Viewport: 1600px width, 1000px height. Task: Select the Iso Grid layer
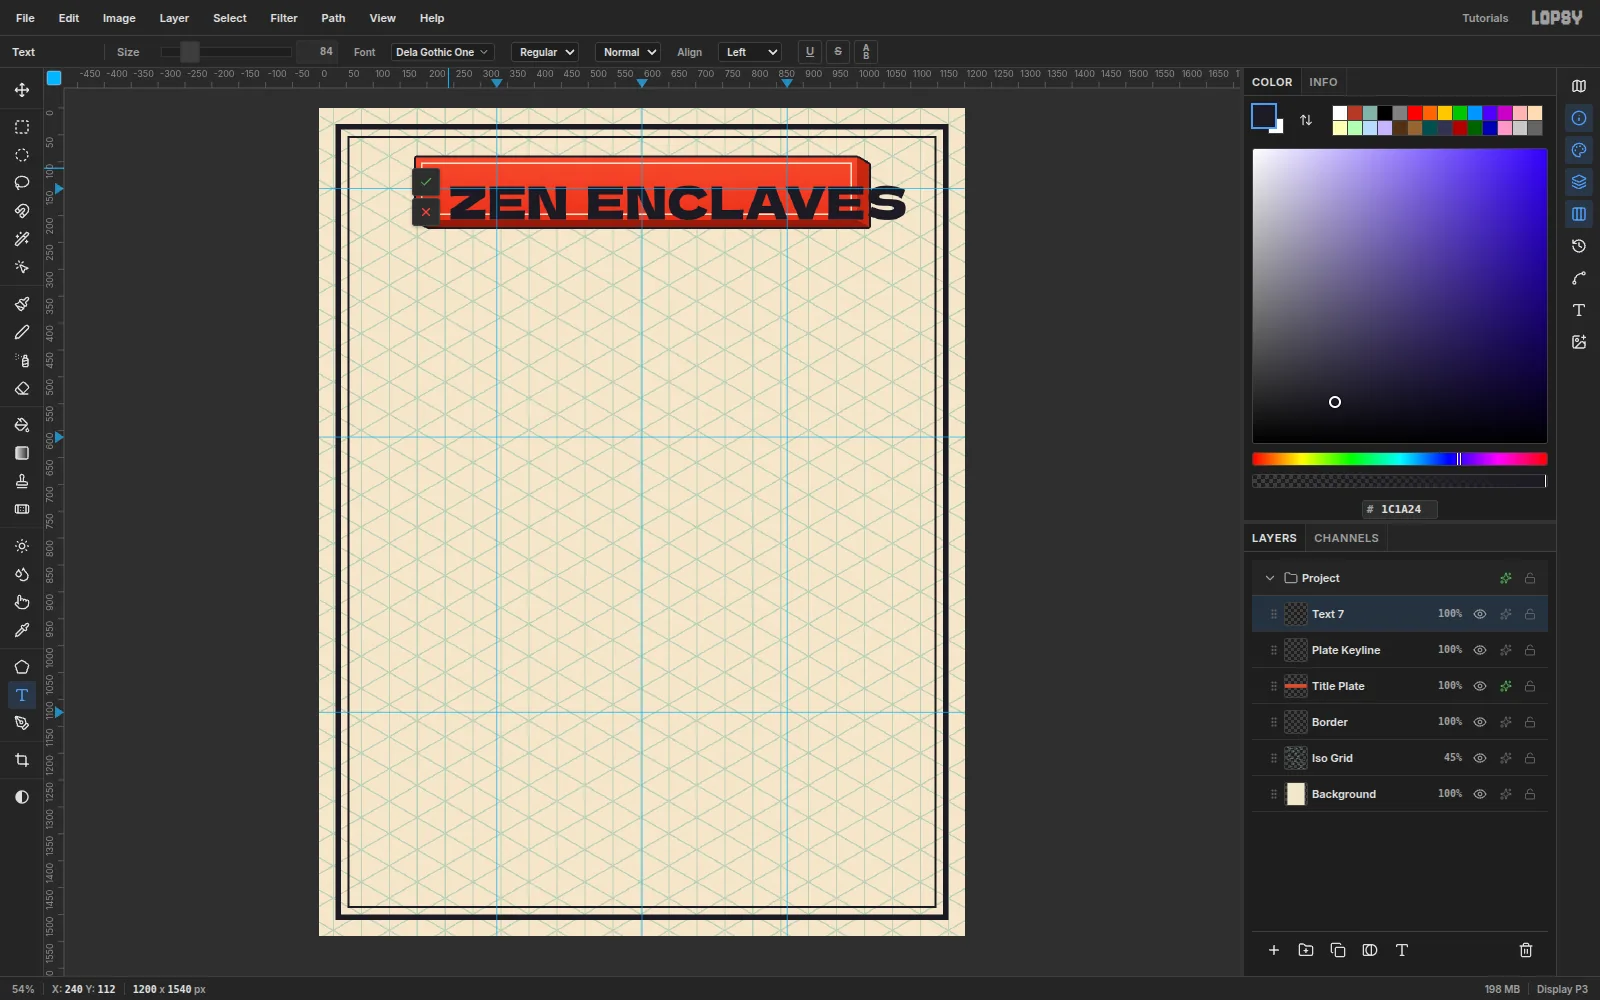pyautogui.click(x=1400, y=758)
